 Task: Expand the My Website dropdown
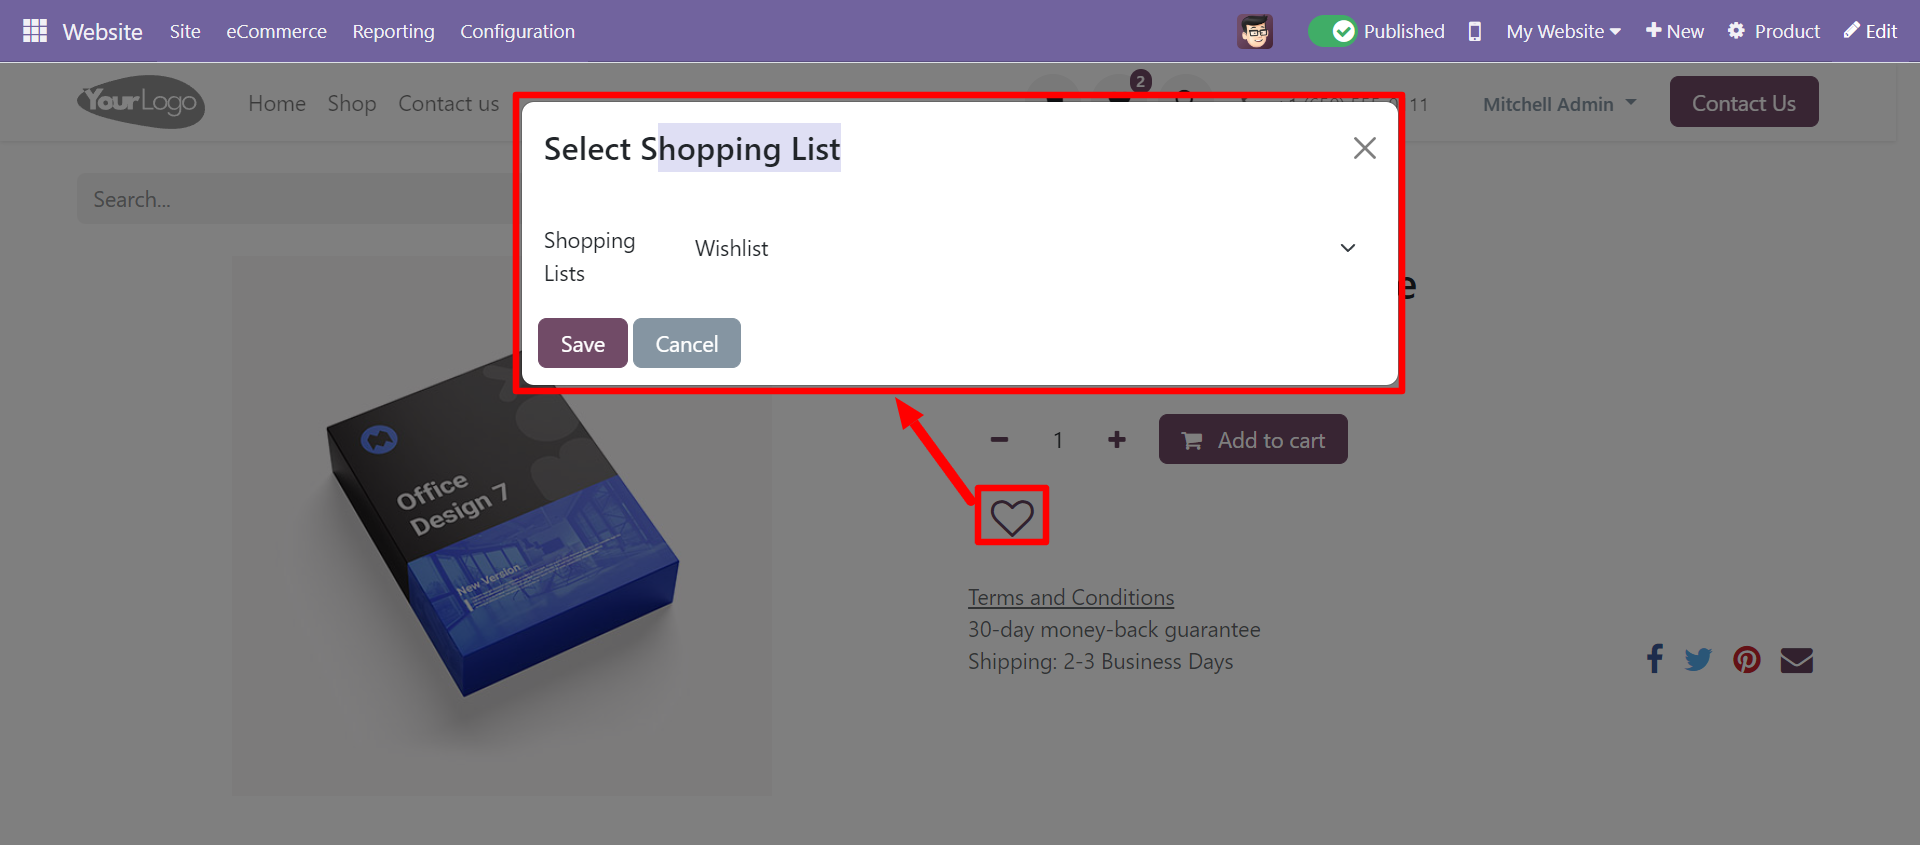(x=1563, y=31)
